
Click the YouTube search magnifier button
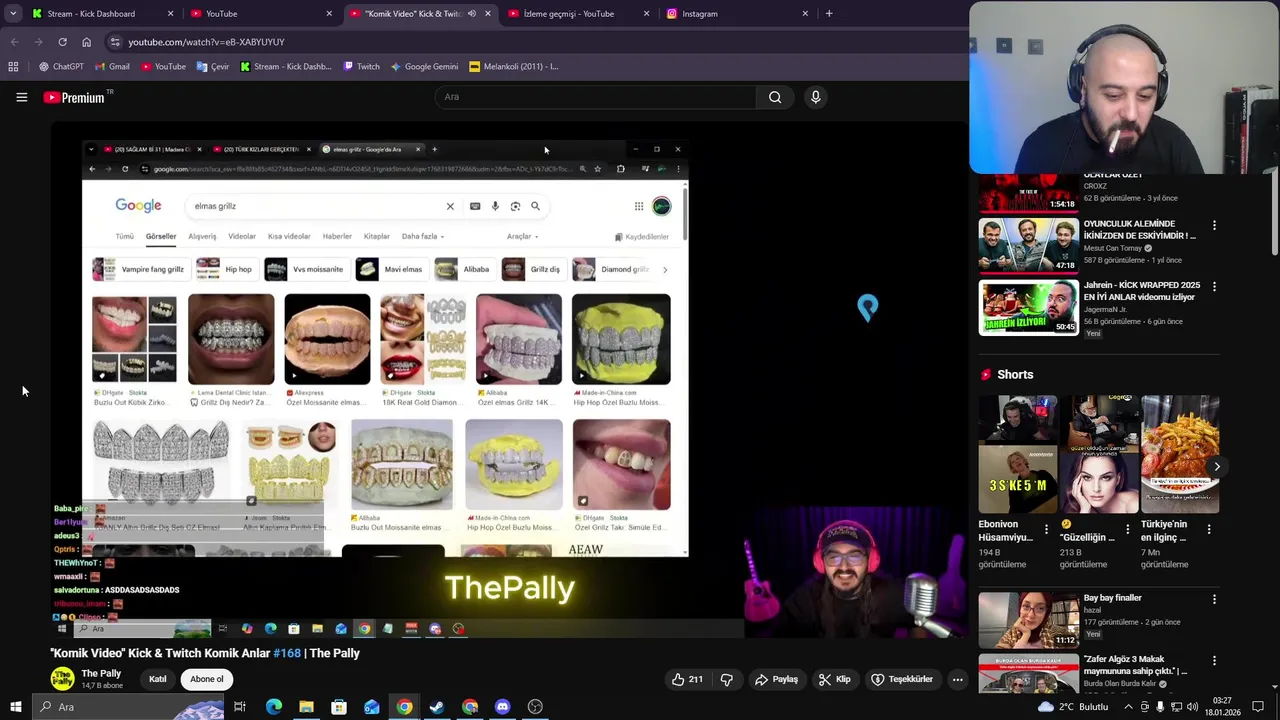point(775,97)
